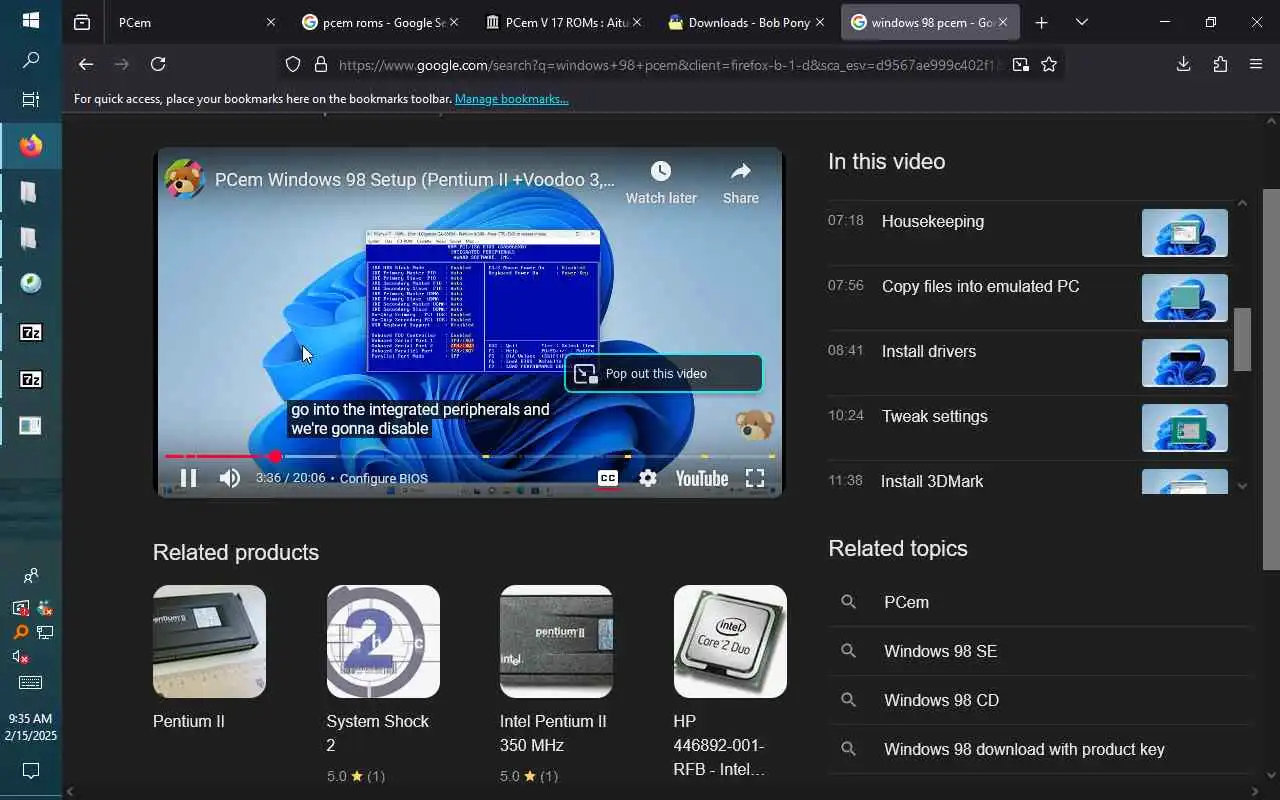Open Task View on the taskbar
Screen dimensions: 1280x800
[30, 100]
